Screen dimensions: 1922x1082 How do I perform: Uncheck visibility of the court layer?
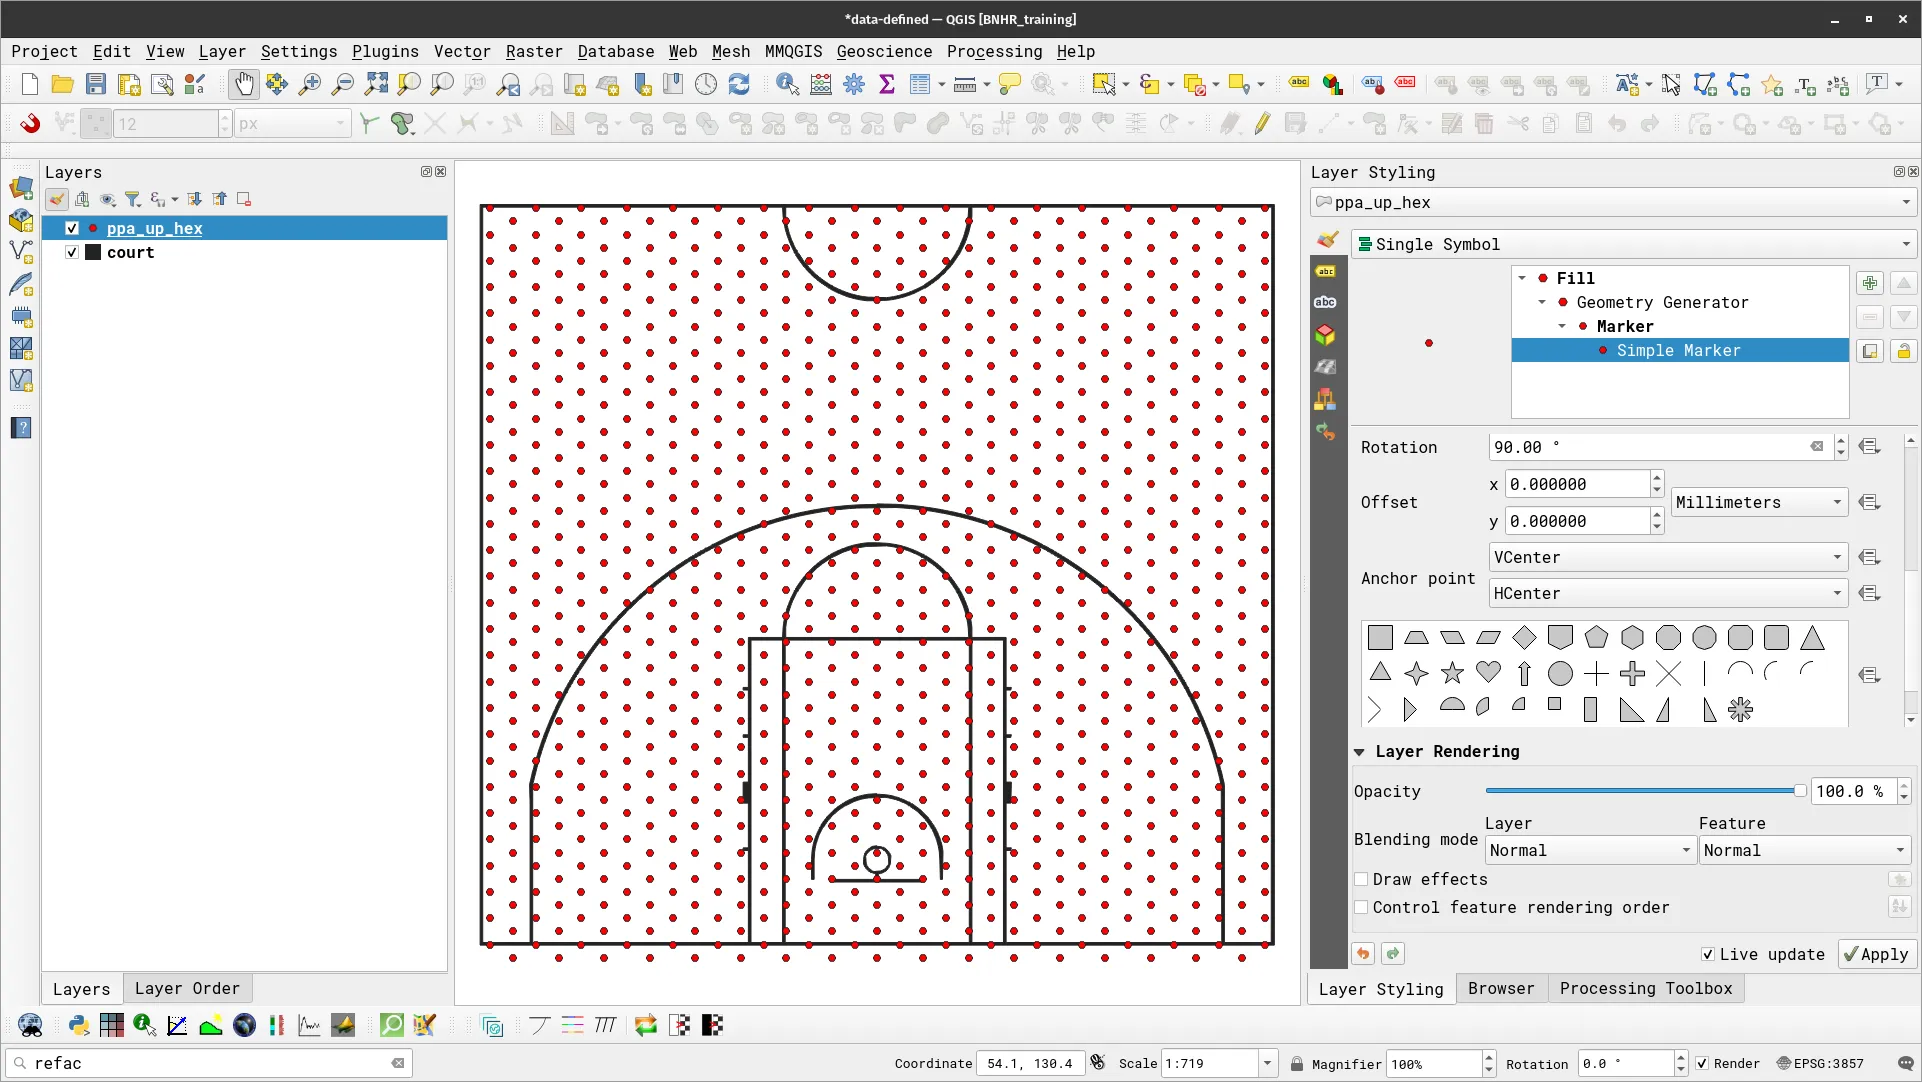tap(71, 252)
